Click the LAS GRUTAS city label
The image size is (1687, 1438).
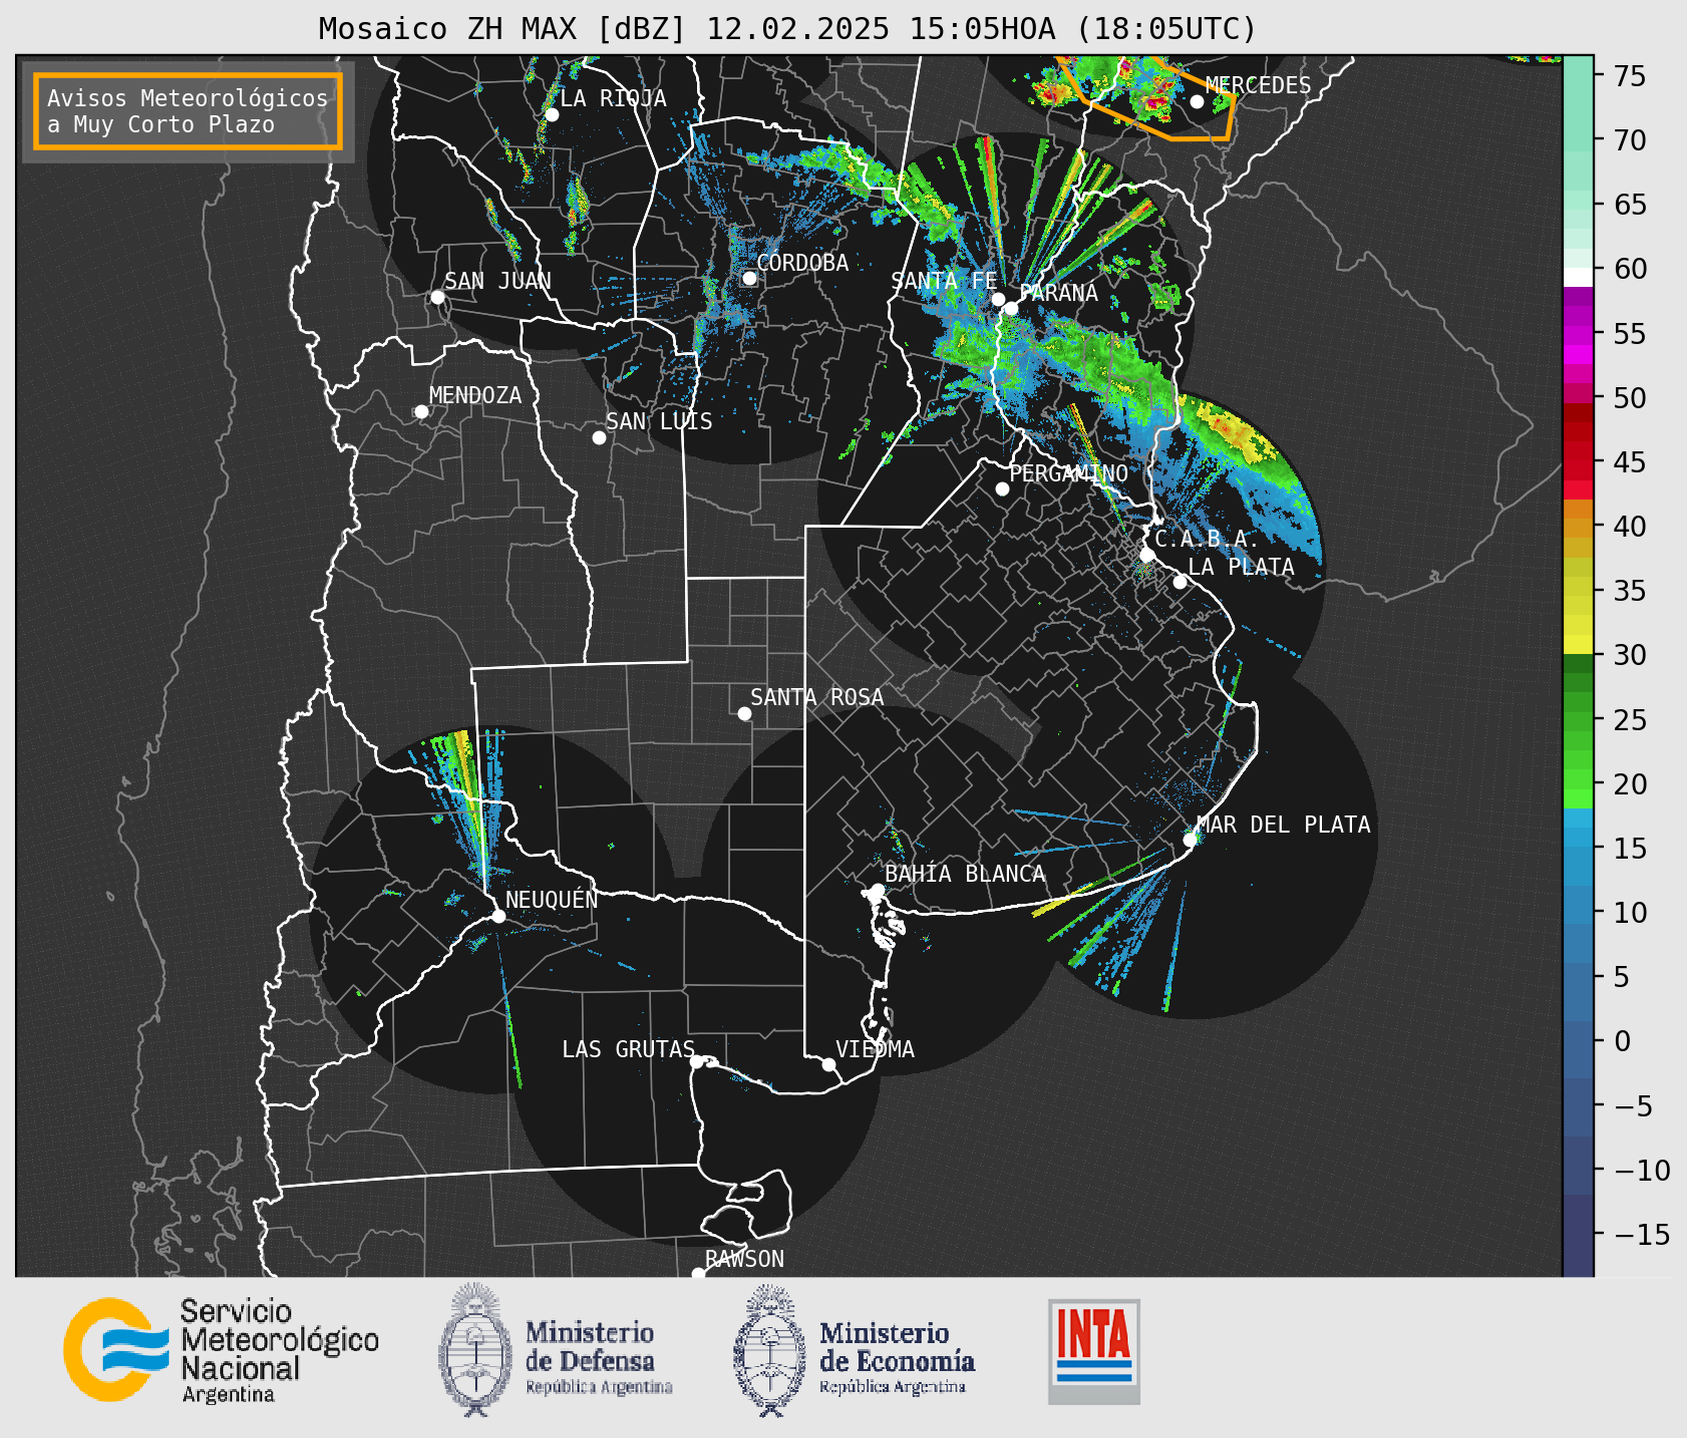[628, 1049]
